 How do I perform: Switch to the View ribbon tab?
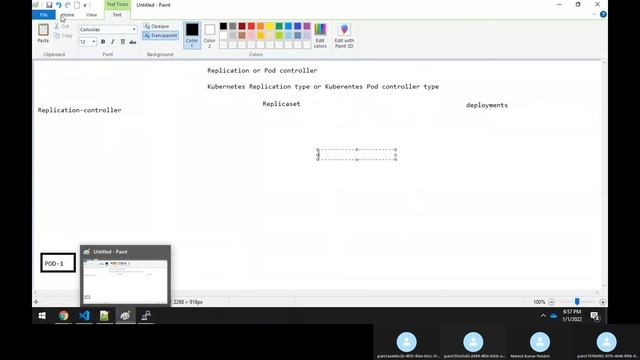[x=91, y=15]
